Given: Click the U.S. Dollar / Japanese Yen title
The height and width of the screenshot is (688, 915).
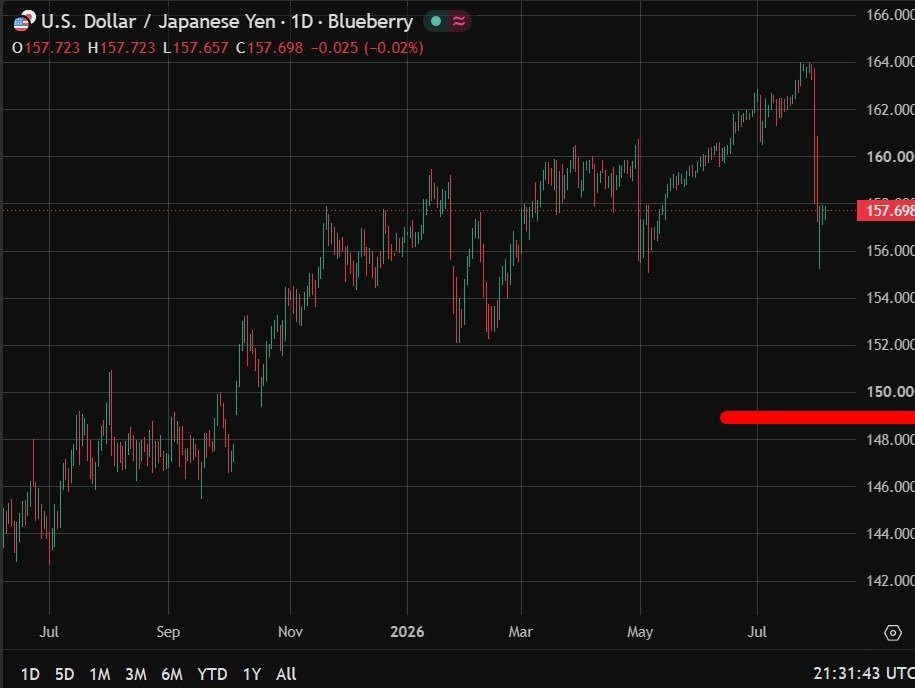Looking at the screenshot, I should (x=158, y=22).
